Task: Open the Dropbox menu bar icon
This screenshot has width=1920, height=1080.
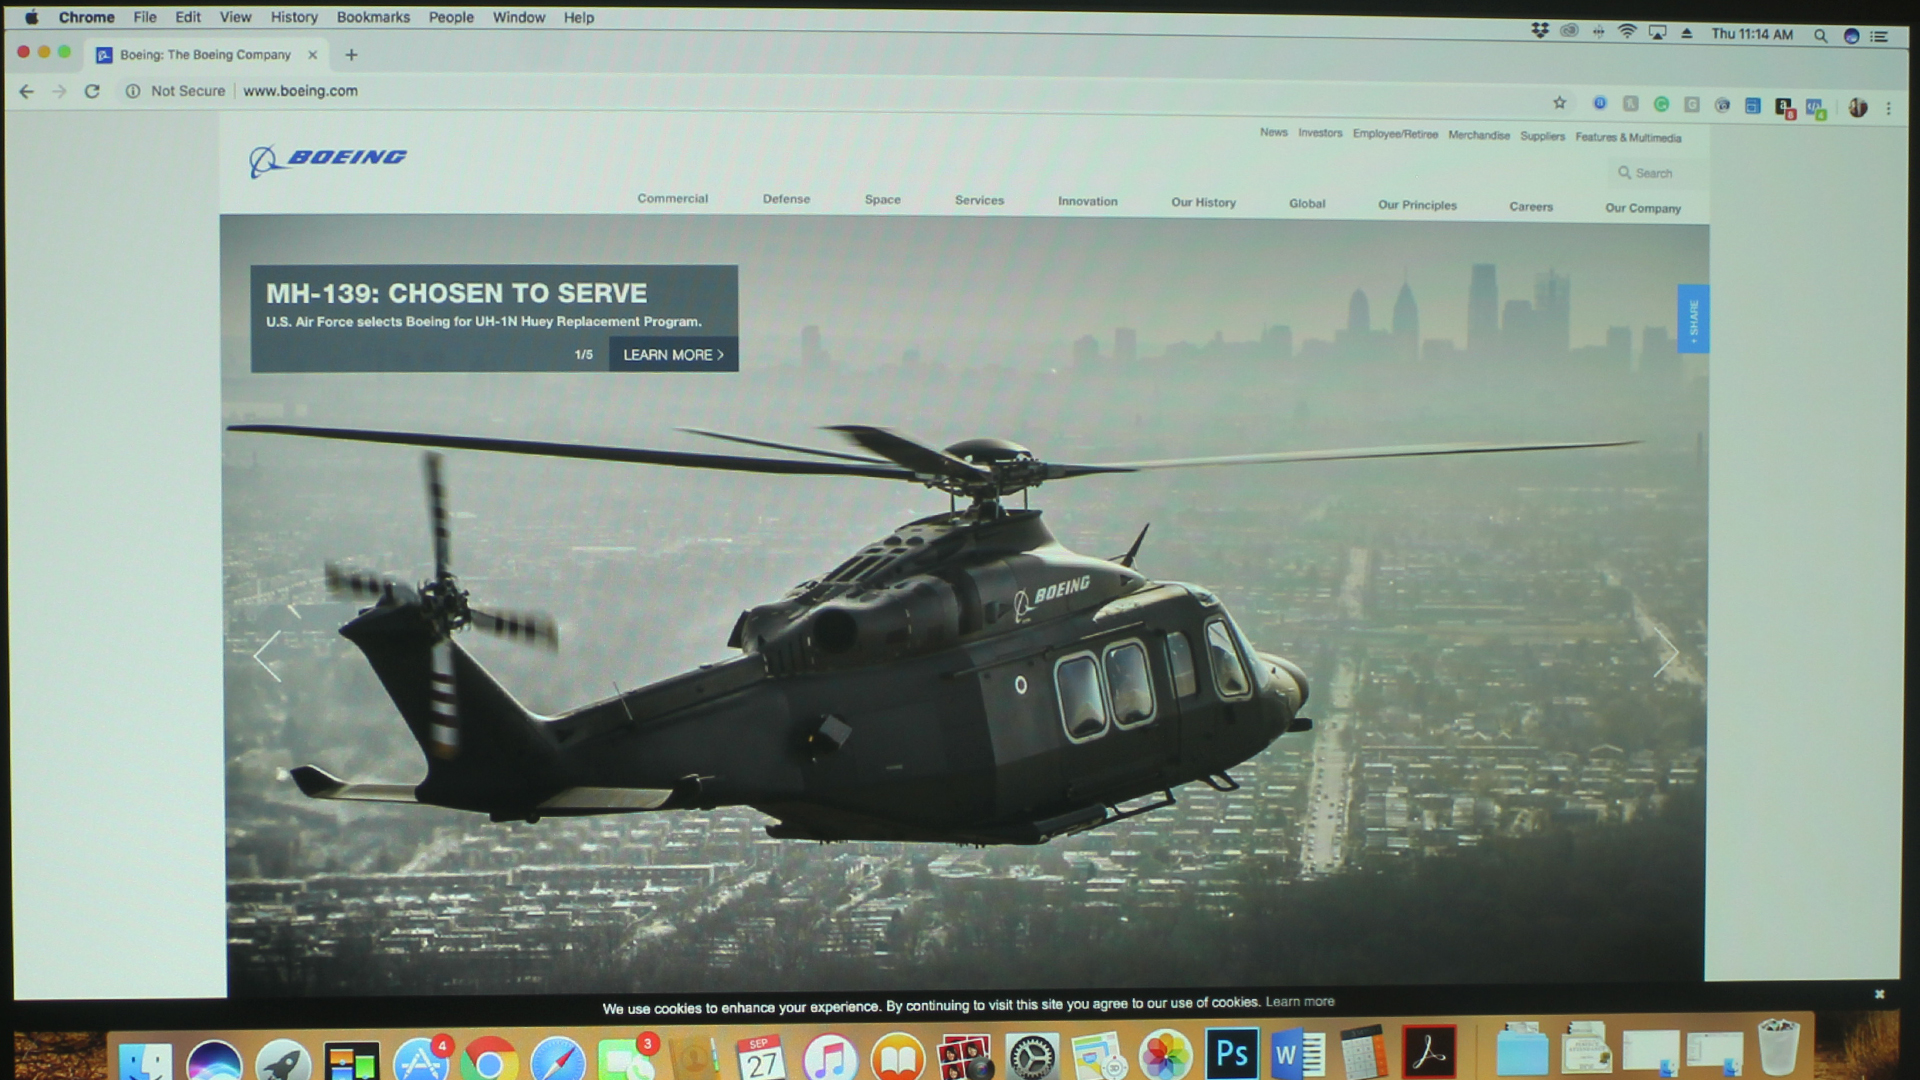Action: point(1540,31)
